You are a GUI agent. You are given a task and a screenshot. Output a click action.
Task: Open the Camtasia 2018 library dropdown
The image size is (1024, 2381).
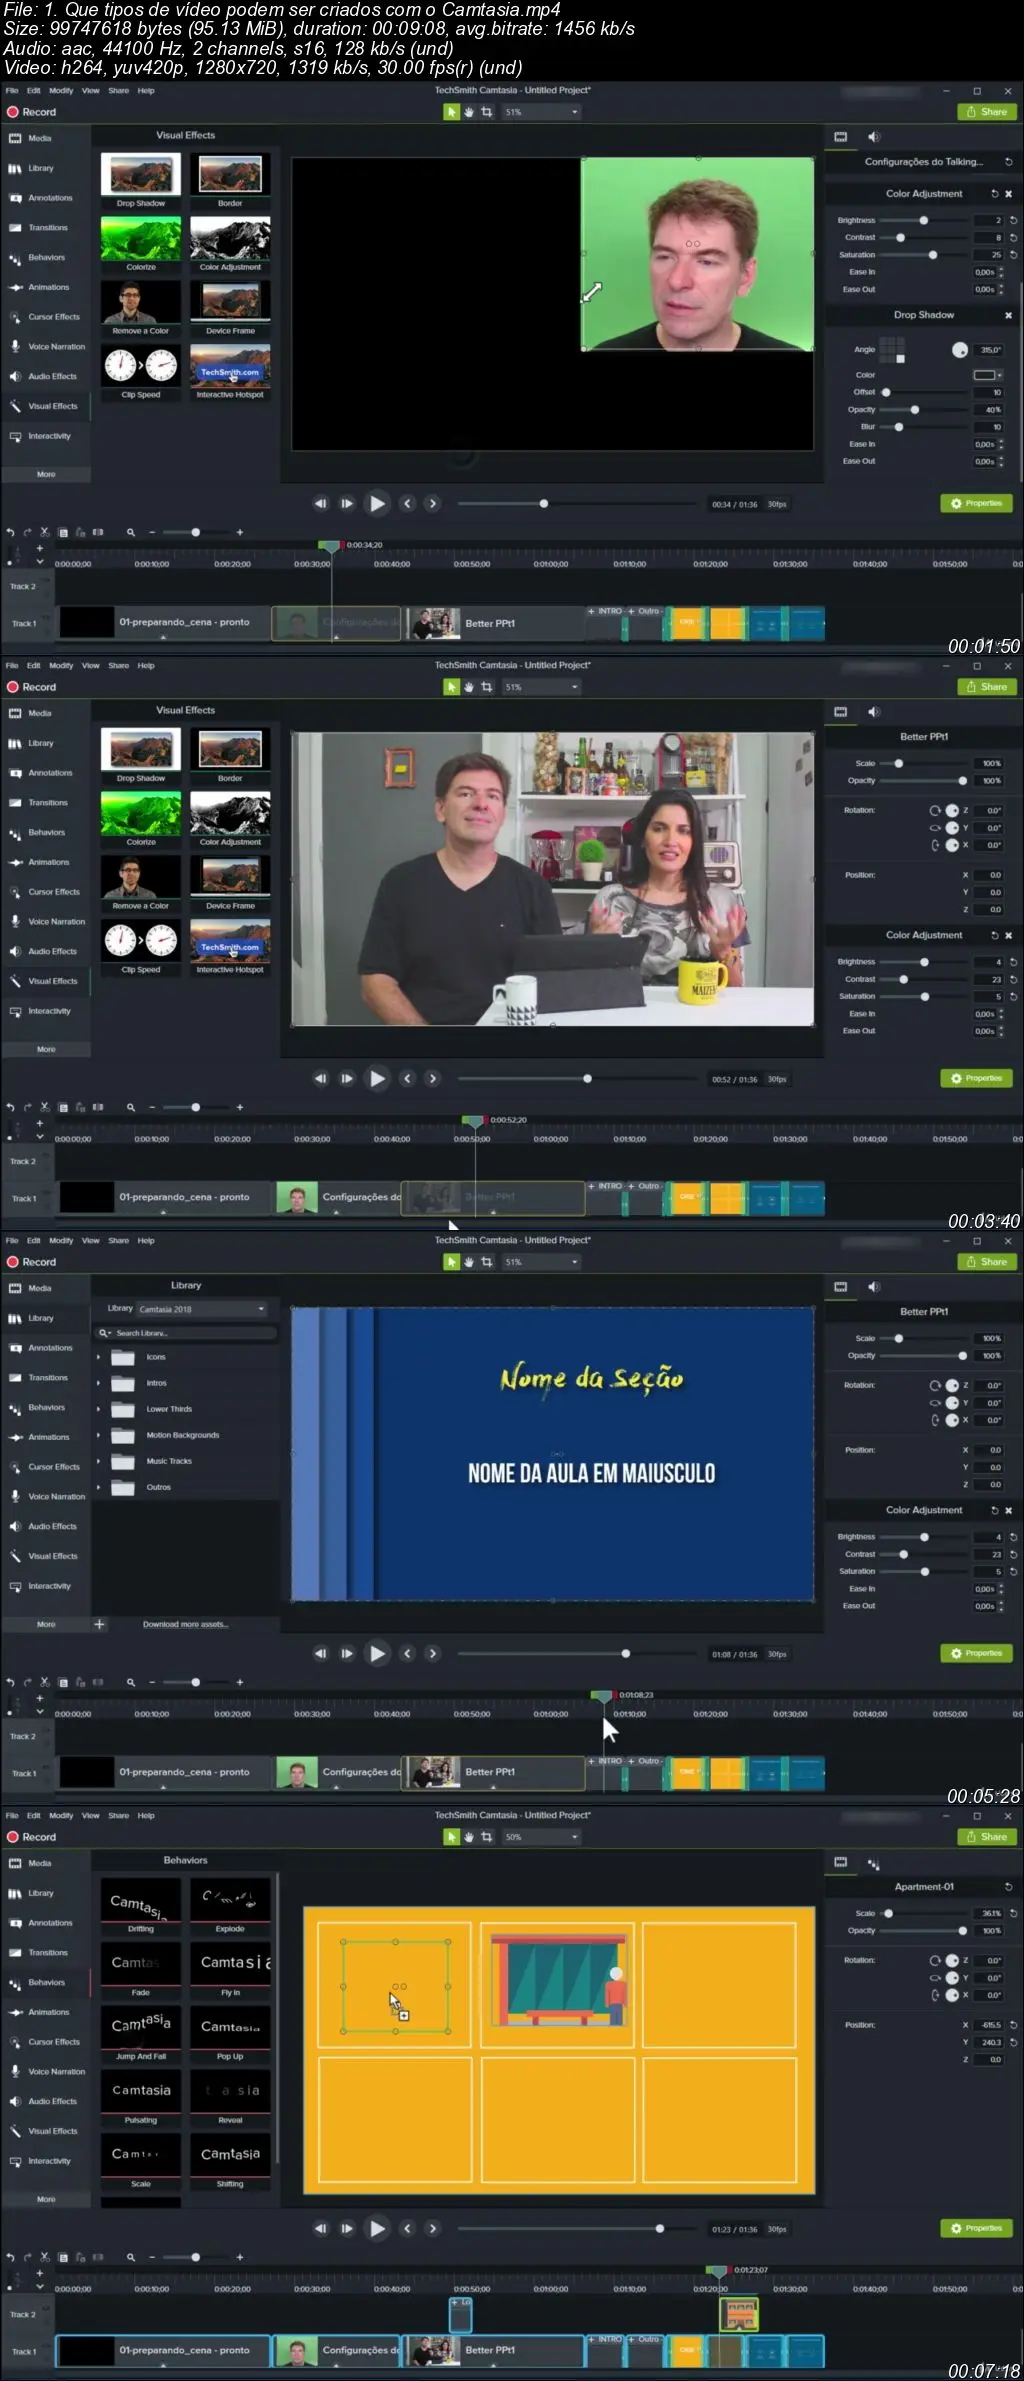pos(202,1309)
